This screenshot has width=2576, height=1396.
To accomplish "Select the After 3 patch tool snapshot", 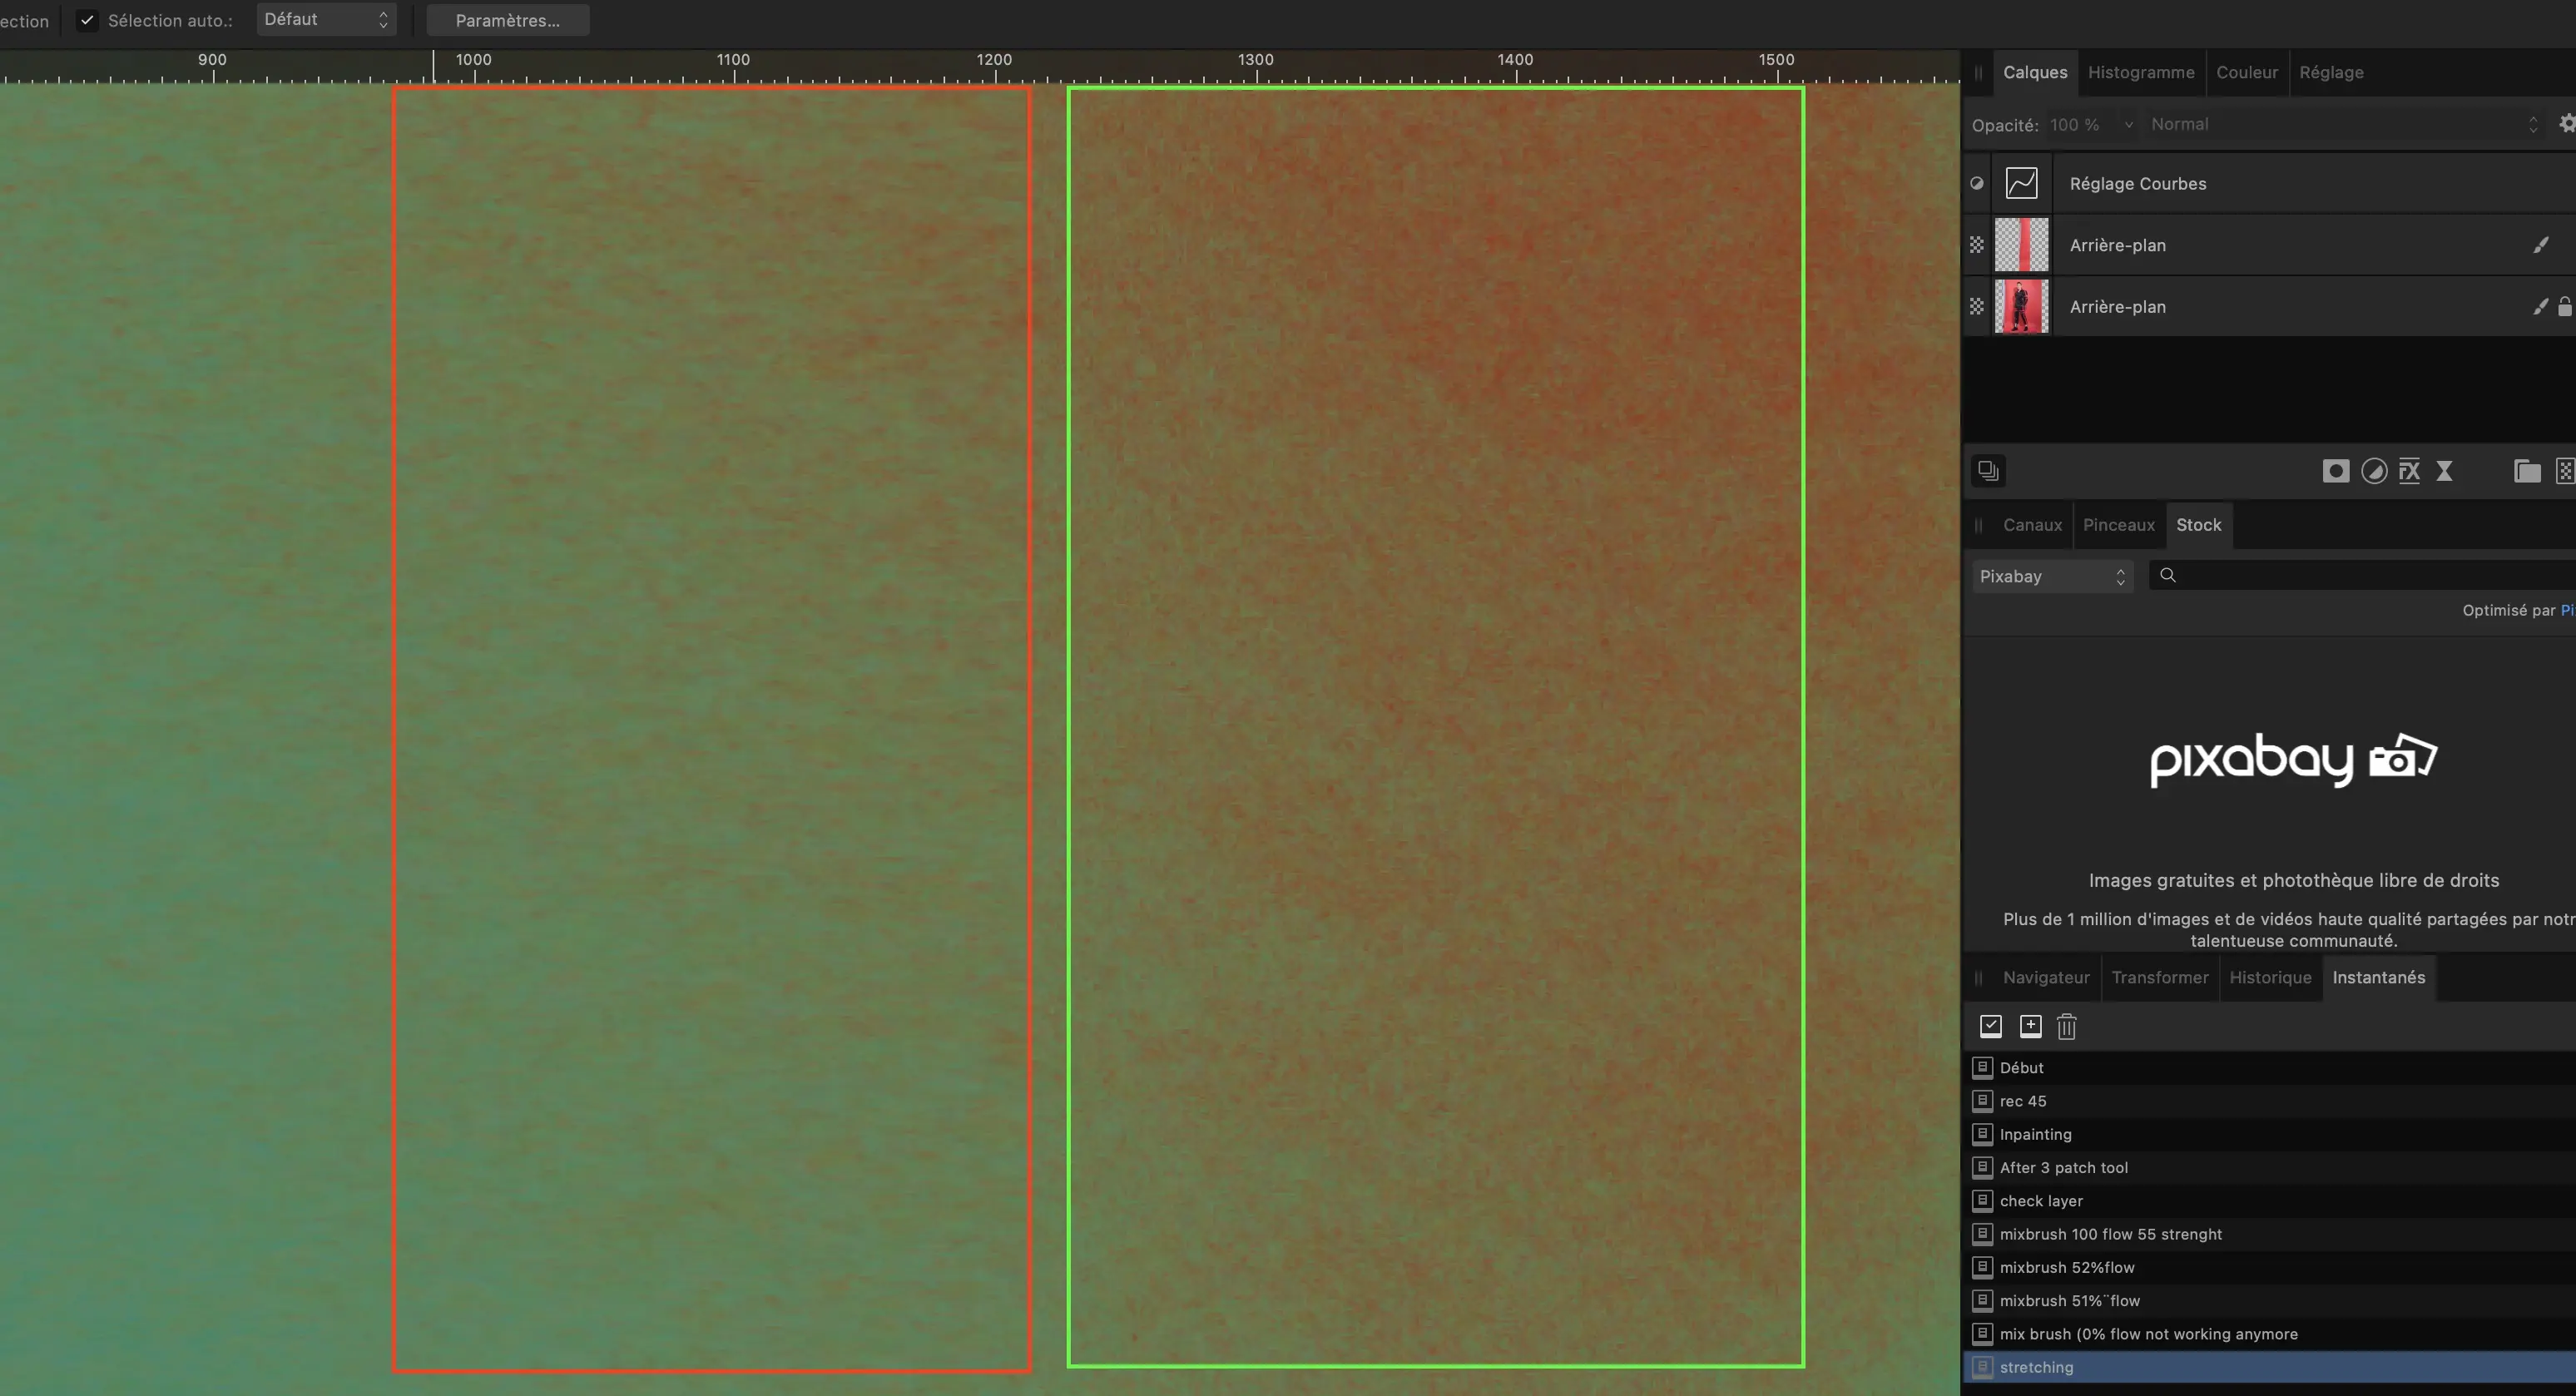I will (x=2270, y=1167).
